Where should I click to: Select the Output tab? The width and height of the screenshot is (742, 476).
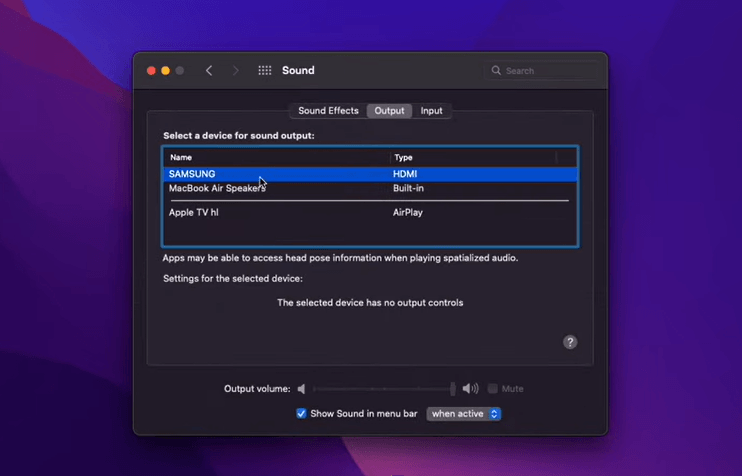389,111
